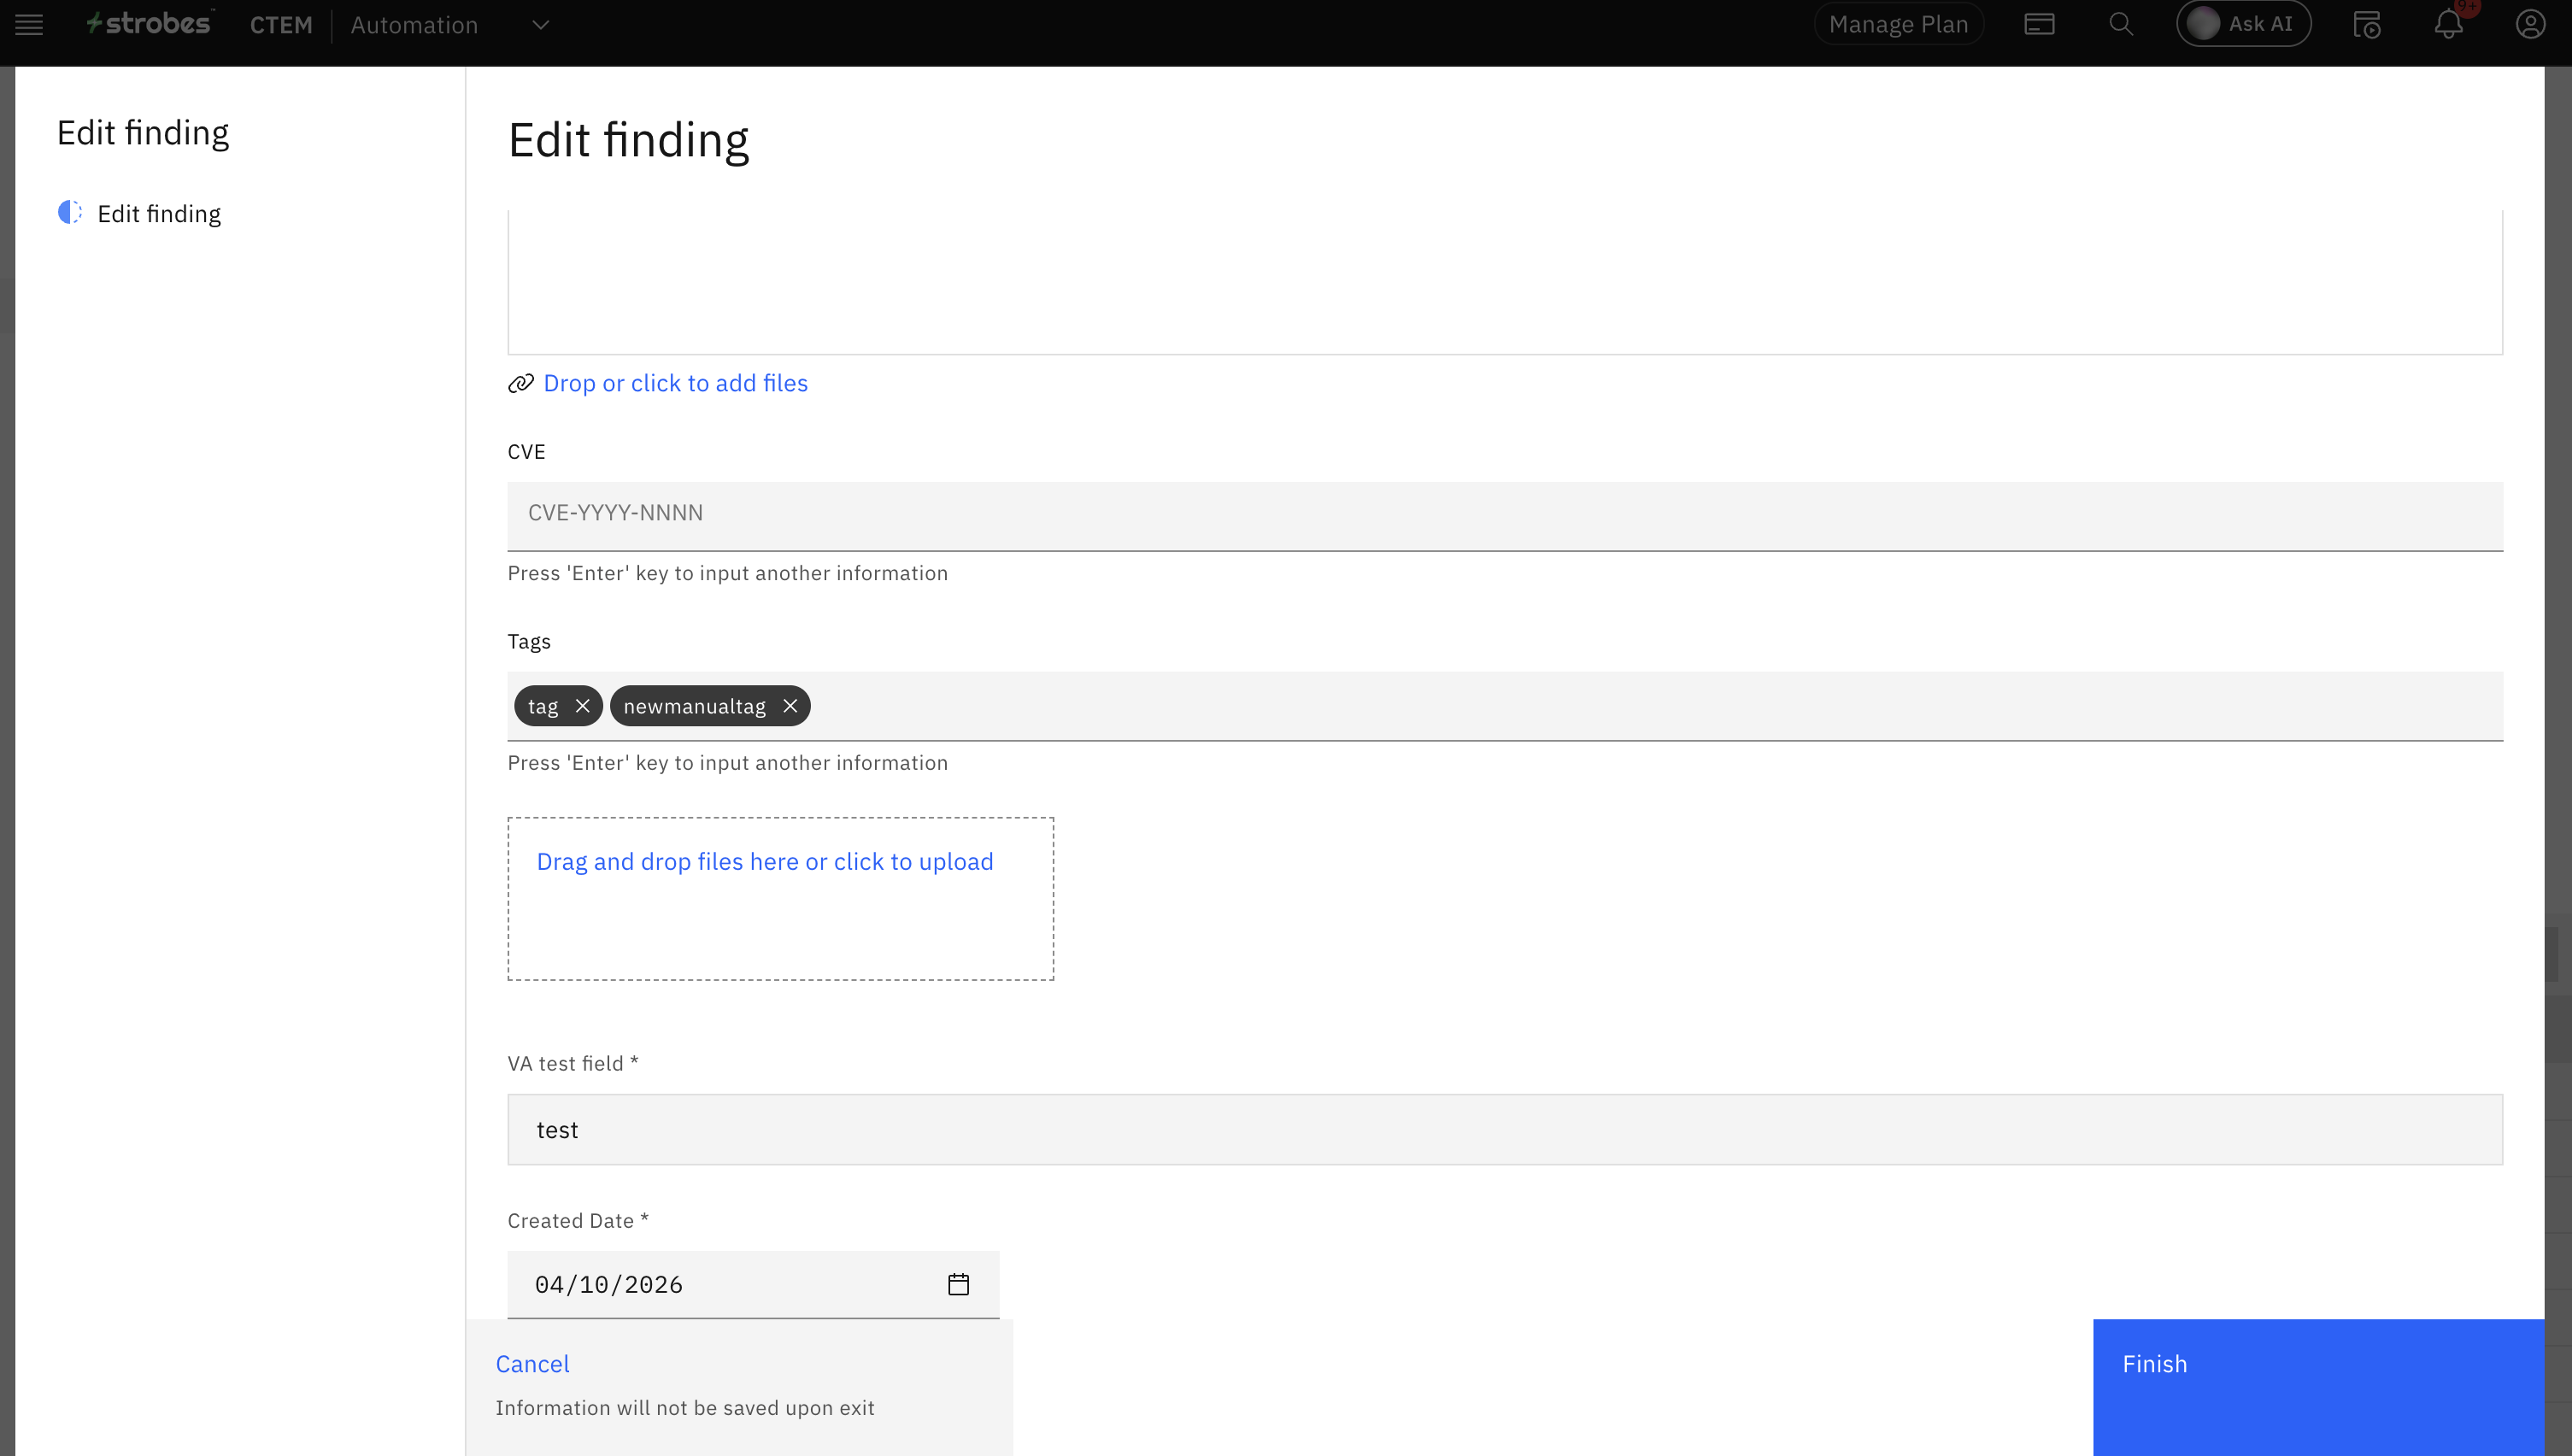The height and width of the screenshot is (1456, 2572).
Task: Open the hamburger navigation menu
Action: pyautogui.click(x=29, y=25)
